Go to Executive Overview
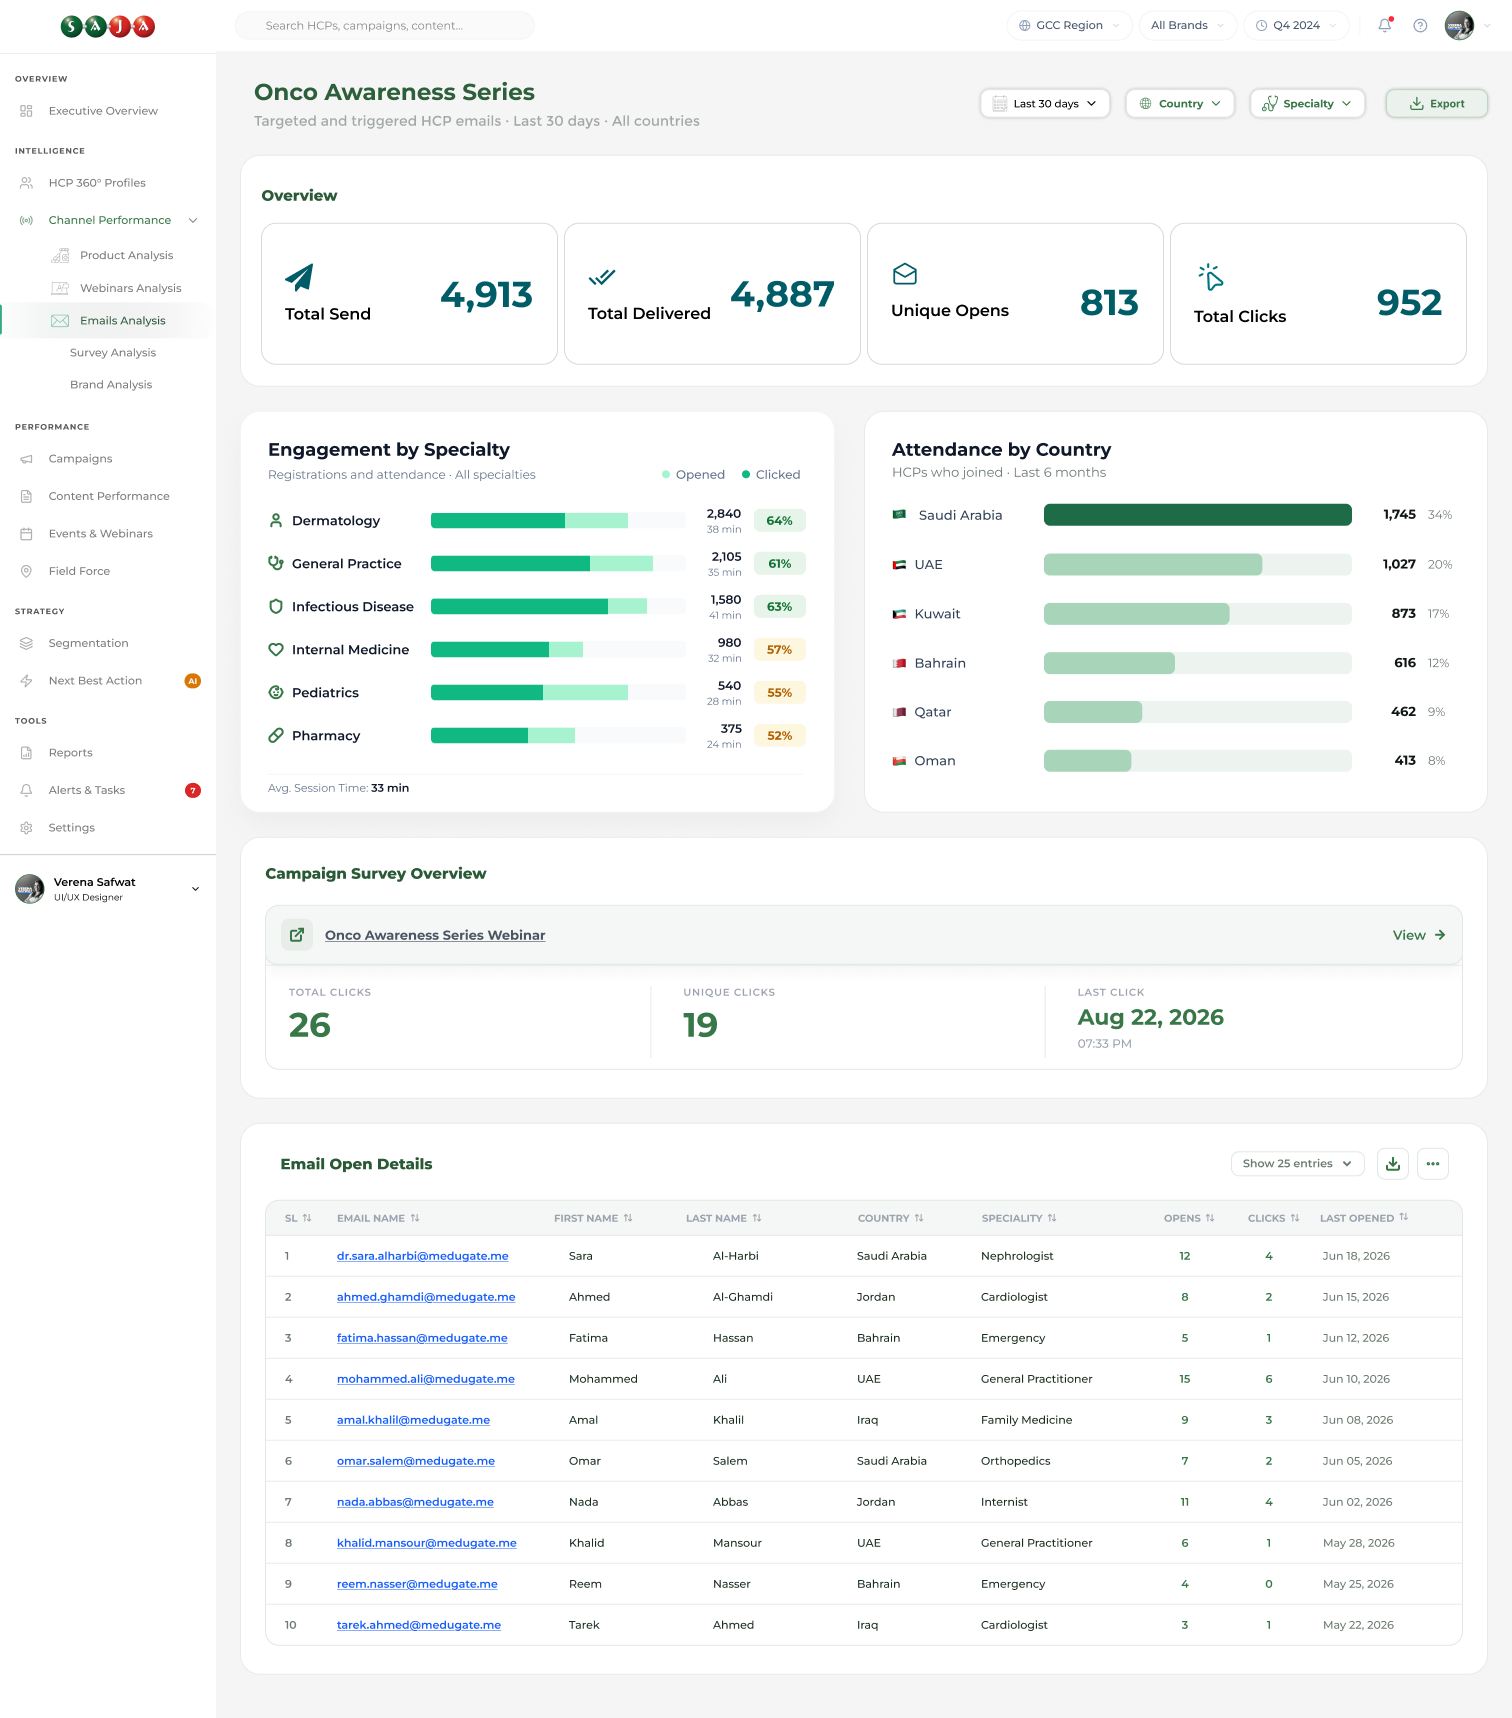The width and height of the screenshot is (1512, 1718). coord(103,111)
